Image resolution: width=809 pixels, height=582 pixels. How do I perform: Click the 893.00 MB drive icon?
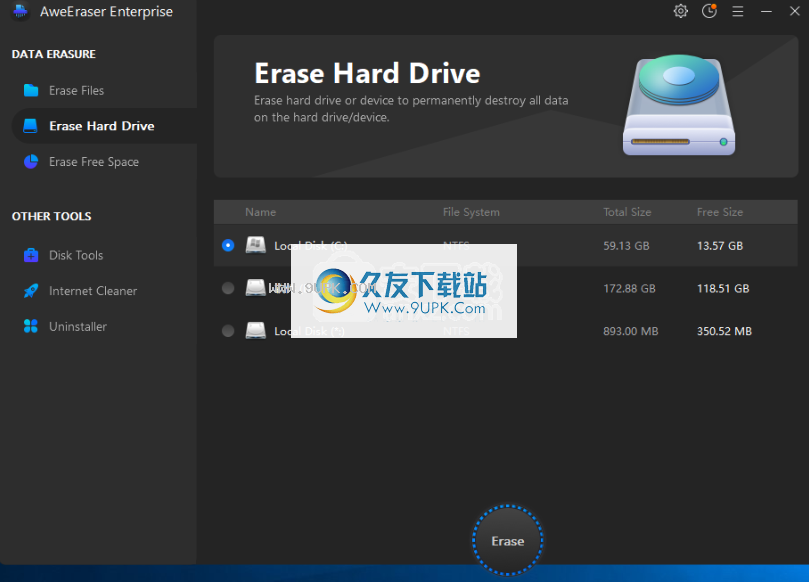(x=255, y=331)
